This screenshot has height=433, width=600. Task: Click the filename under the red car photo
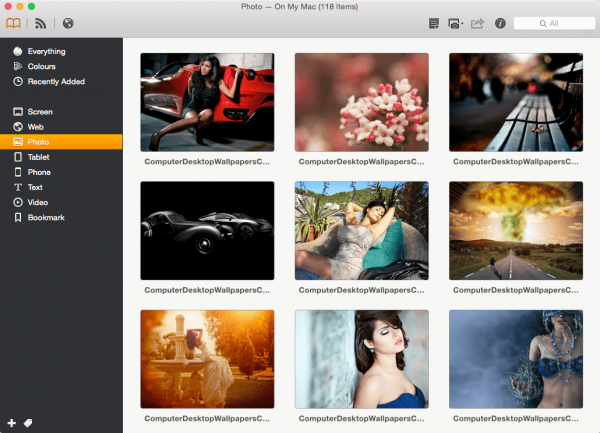tap(207, 162)
